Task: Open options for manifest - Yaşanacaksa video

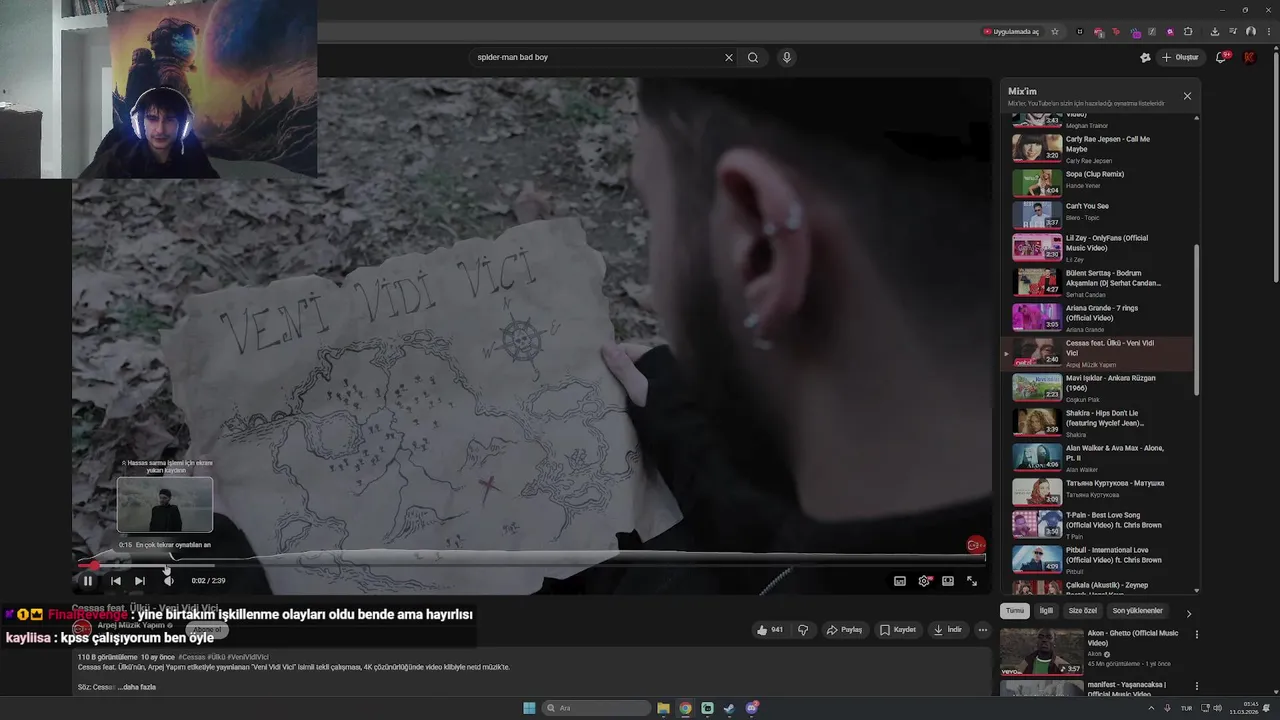Action: pos(1197,686)
